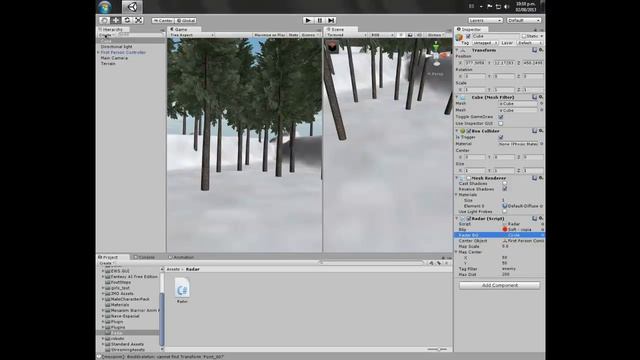Open the Radar C# script asset
The width and height of the screenshot is (640, 360).
[182, 291]
